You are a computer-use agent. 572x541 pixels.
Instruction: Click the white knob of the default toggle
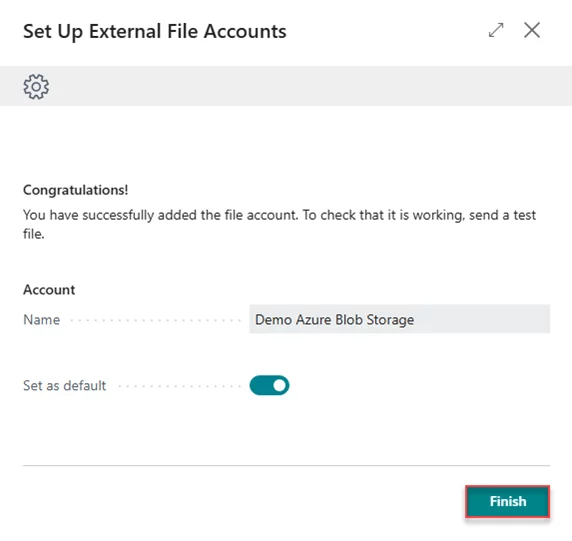(279, 386)
